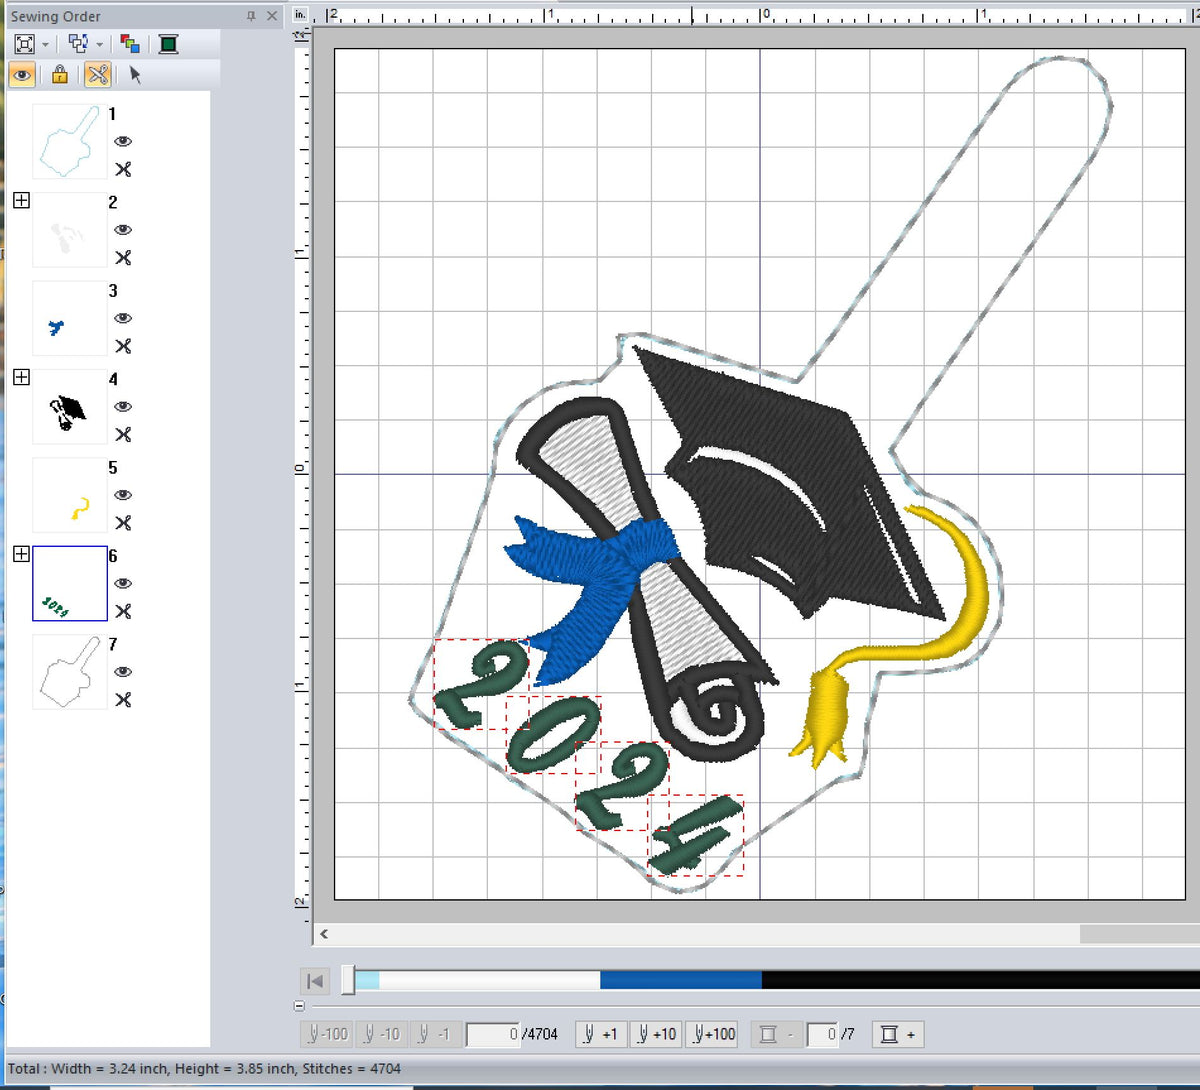Expand the plus sign next to object 6
Image resolution: width=1200 pixels, height=1090 pixels.
point(21,553)
